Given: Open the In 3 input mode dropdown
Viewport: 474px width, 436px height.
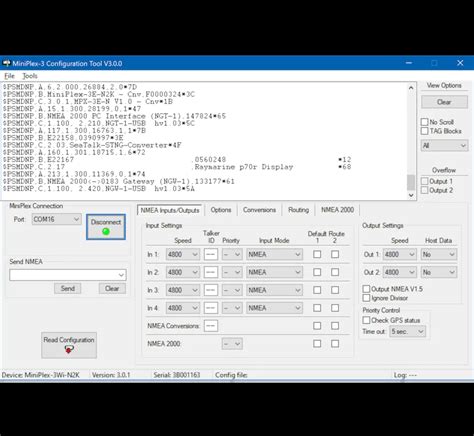Looking at the screenshot, I should (x=274, y=290).
